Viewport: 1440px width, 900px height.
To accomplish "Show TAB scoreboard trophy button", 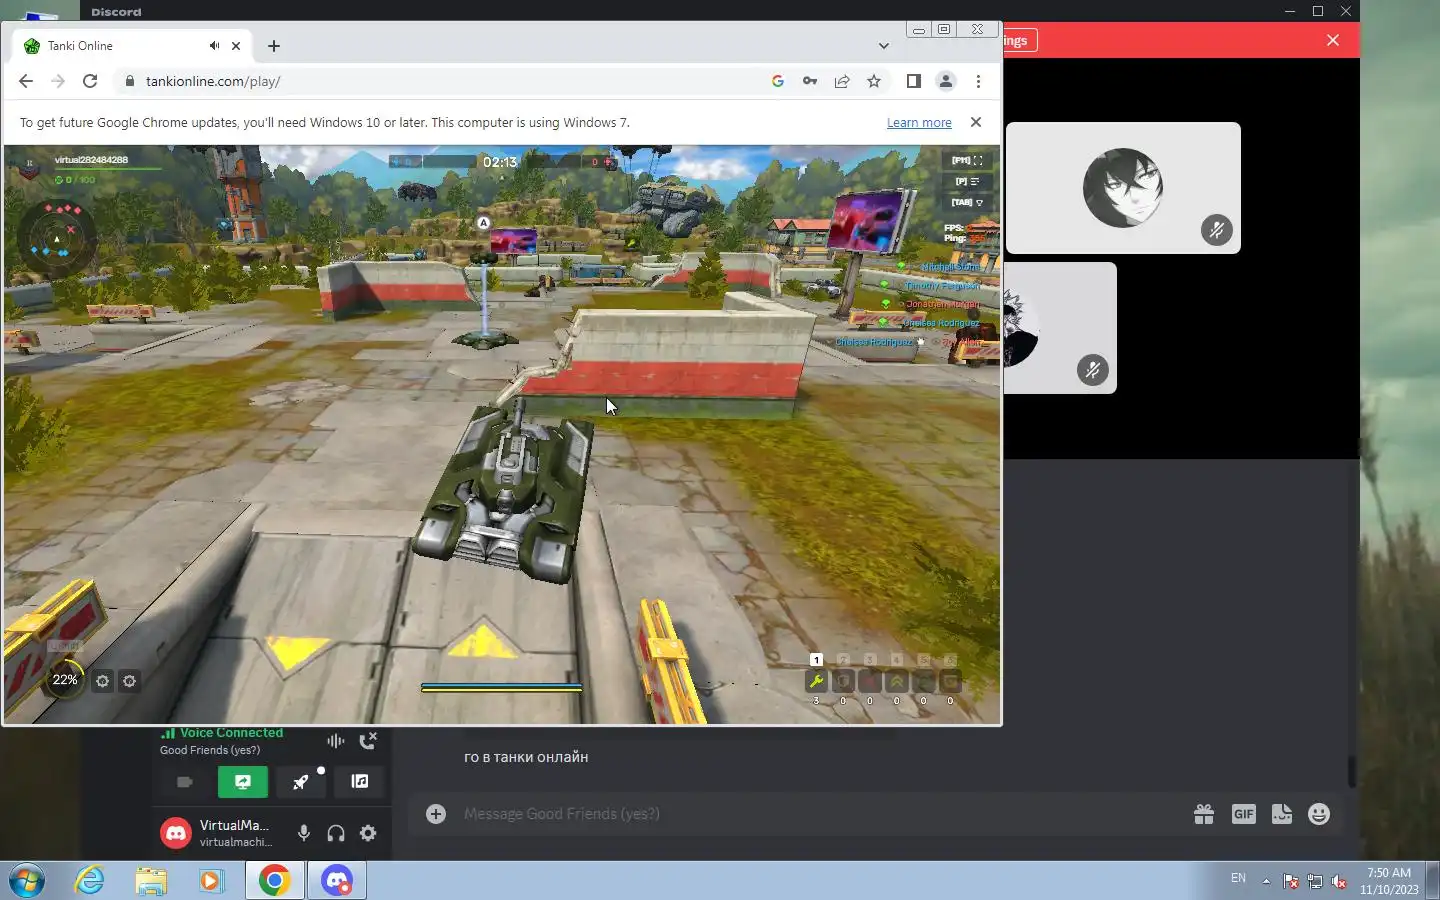I will (x=967, y=202).
